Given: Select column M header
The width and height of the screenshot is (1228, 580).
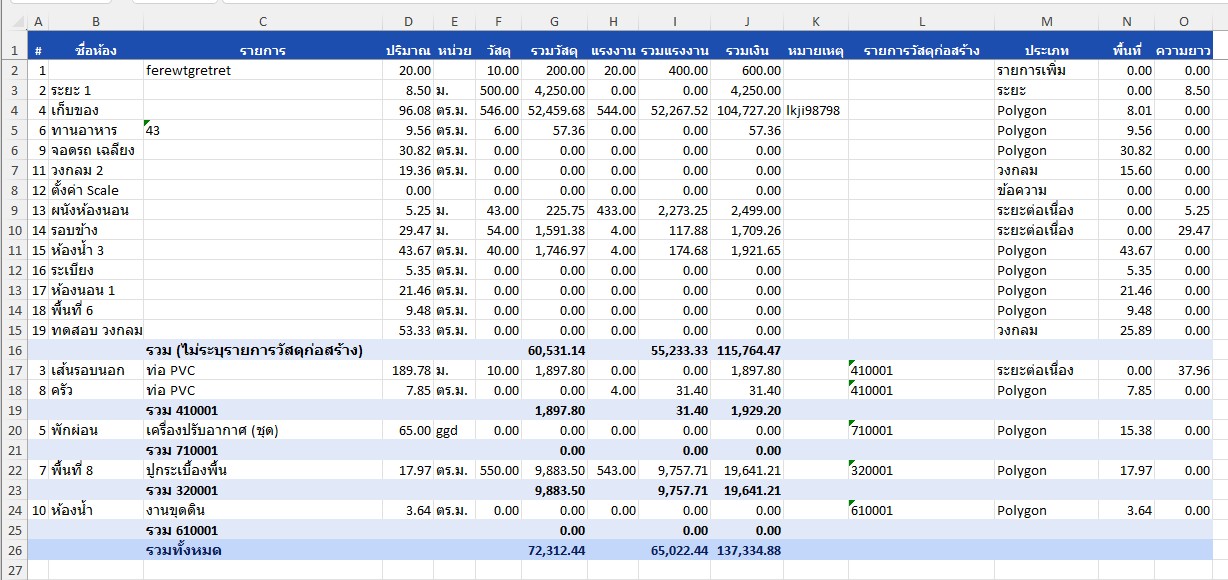Looking at the screenshot, I should 1046,22.
